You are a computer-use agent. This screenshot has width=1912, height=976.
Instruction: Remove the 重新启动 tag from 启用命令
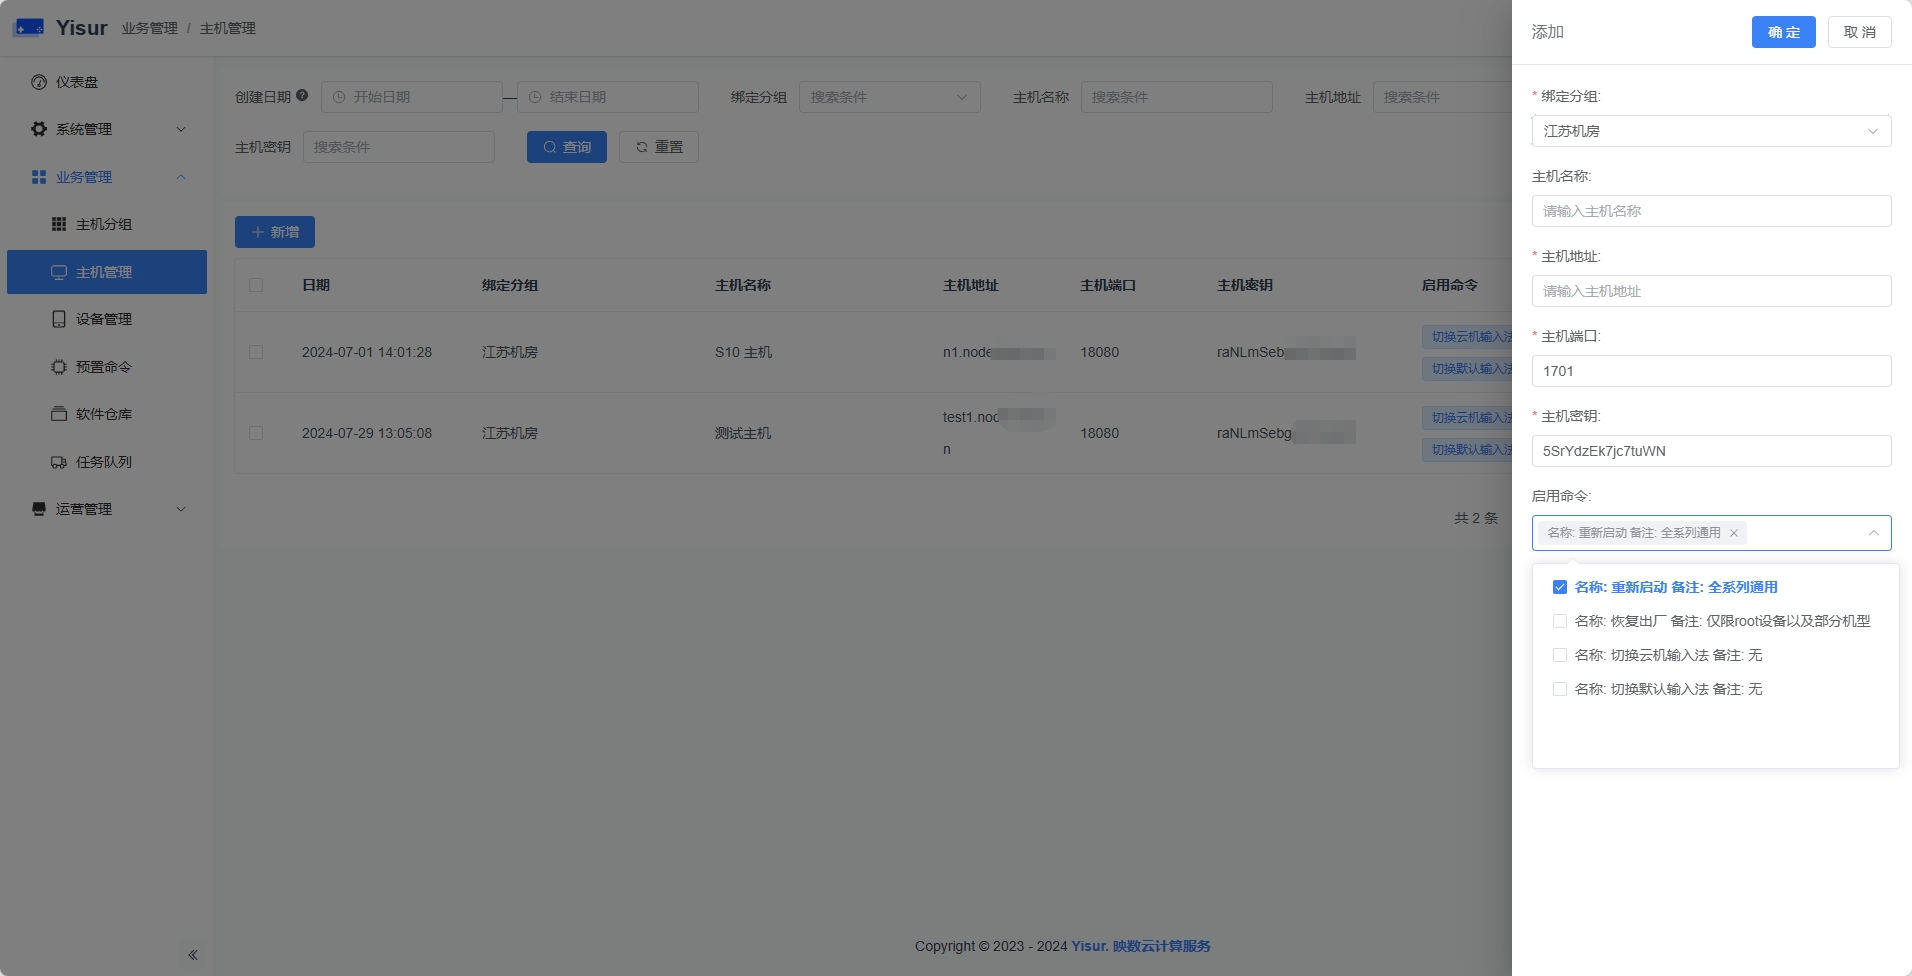(x=1734, y=533)
